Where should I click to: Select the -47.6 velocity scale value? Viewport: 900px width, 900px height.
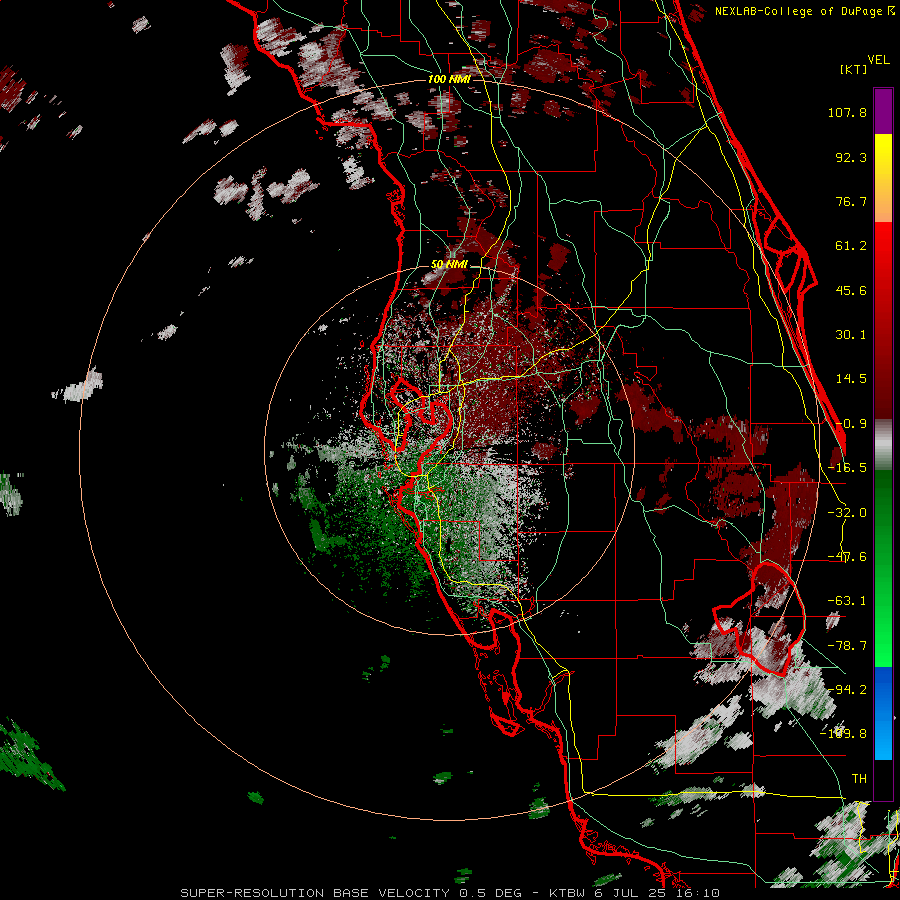coord(847,557)
